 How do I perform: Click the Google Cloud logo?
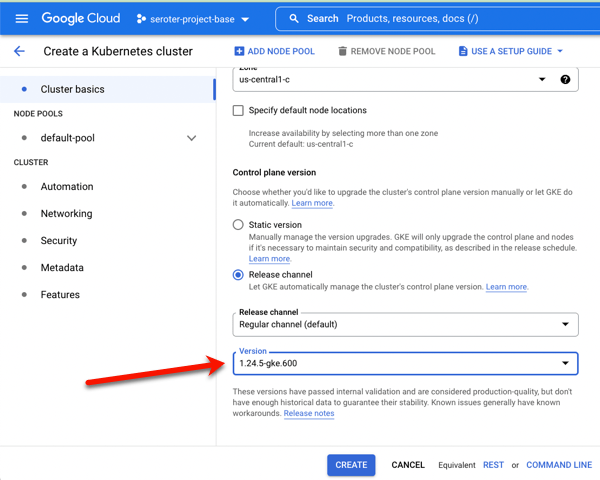click(81, 18)
